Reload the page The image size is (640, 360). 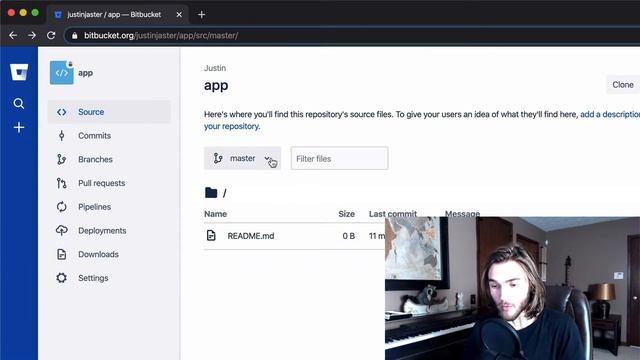[51, 36]
